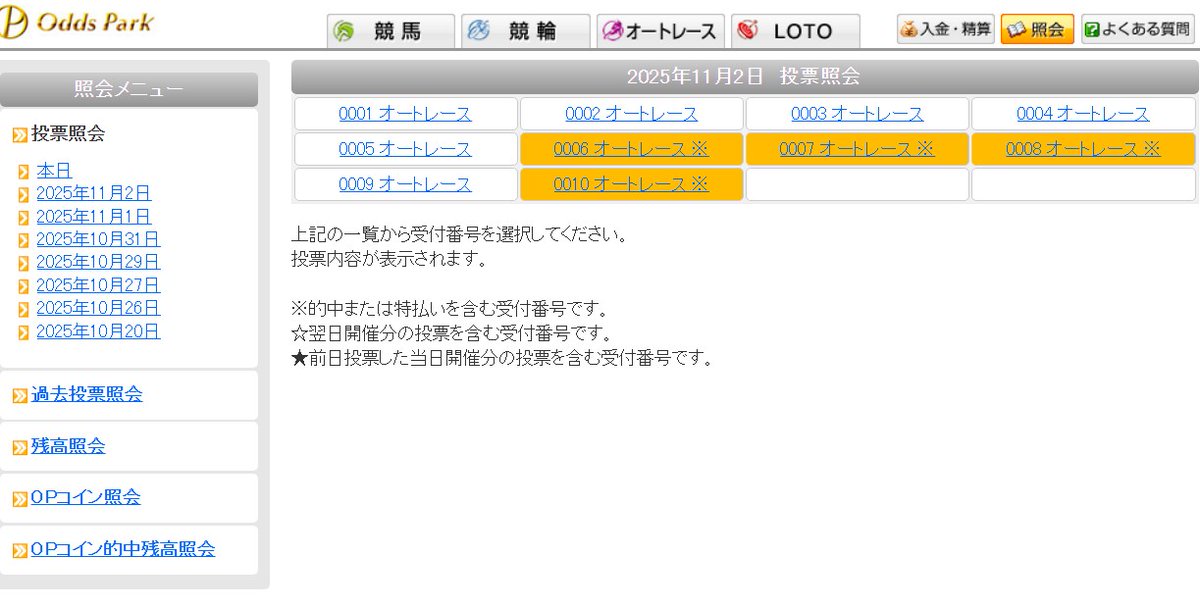1200x608 pixels.
Task: Click the 2025年11月2日 投票照会 title bar
Action: 744,76
